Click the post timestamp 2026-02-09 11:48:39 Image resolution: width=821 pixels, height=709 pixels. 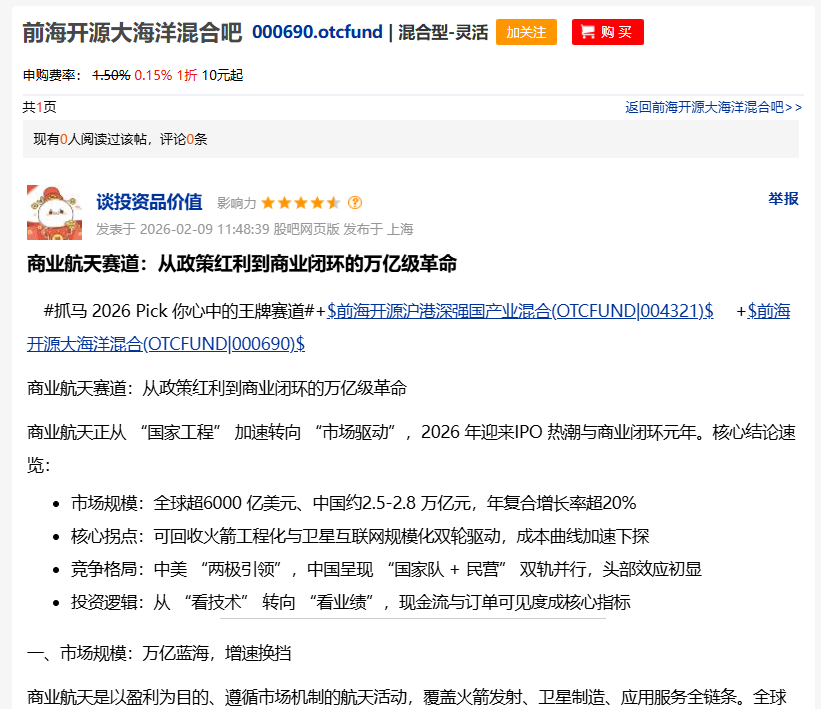point(205,229)
